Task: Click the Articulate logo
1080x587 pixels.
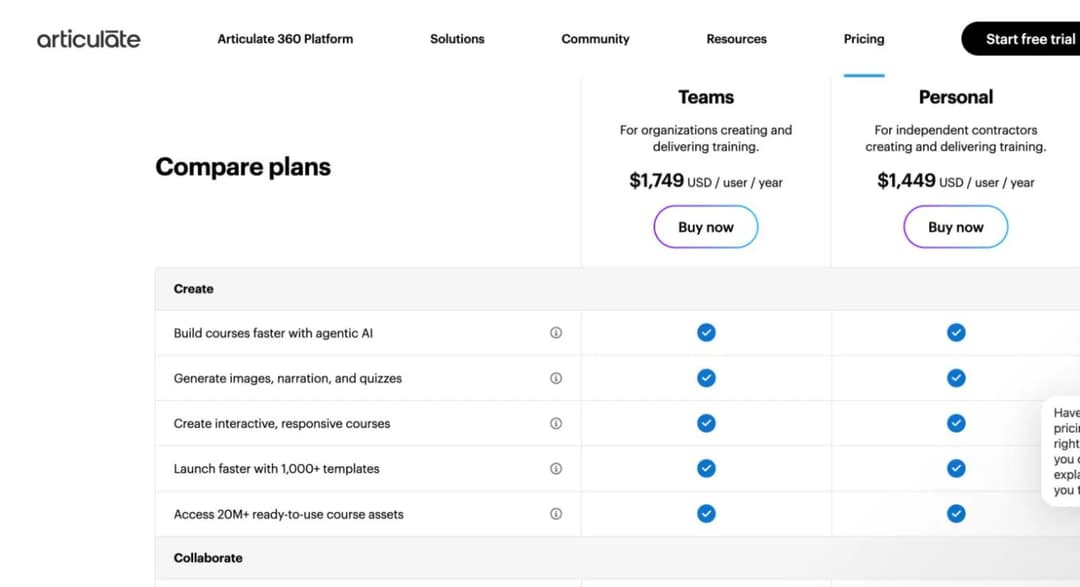Action: (88, 39)
